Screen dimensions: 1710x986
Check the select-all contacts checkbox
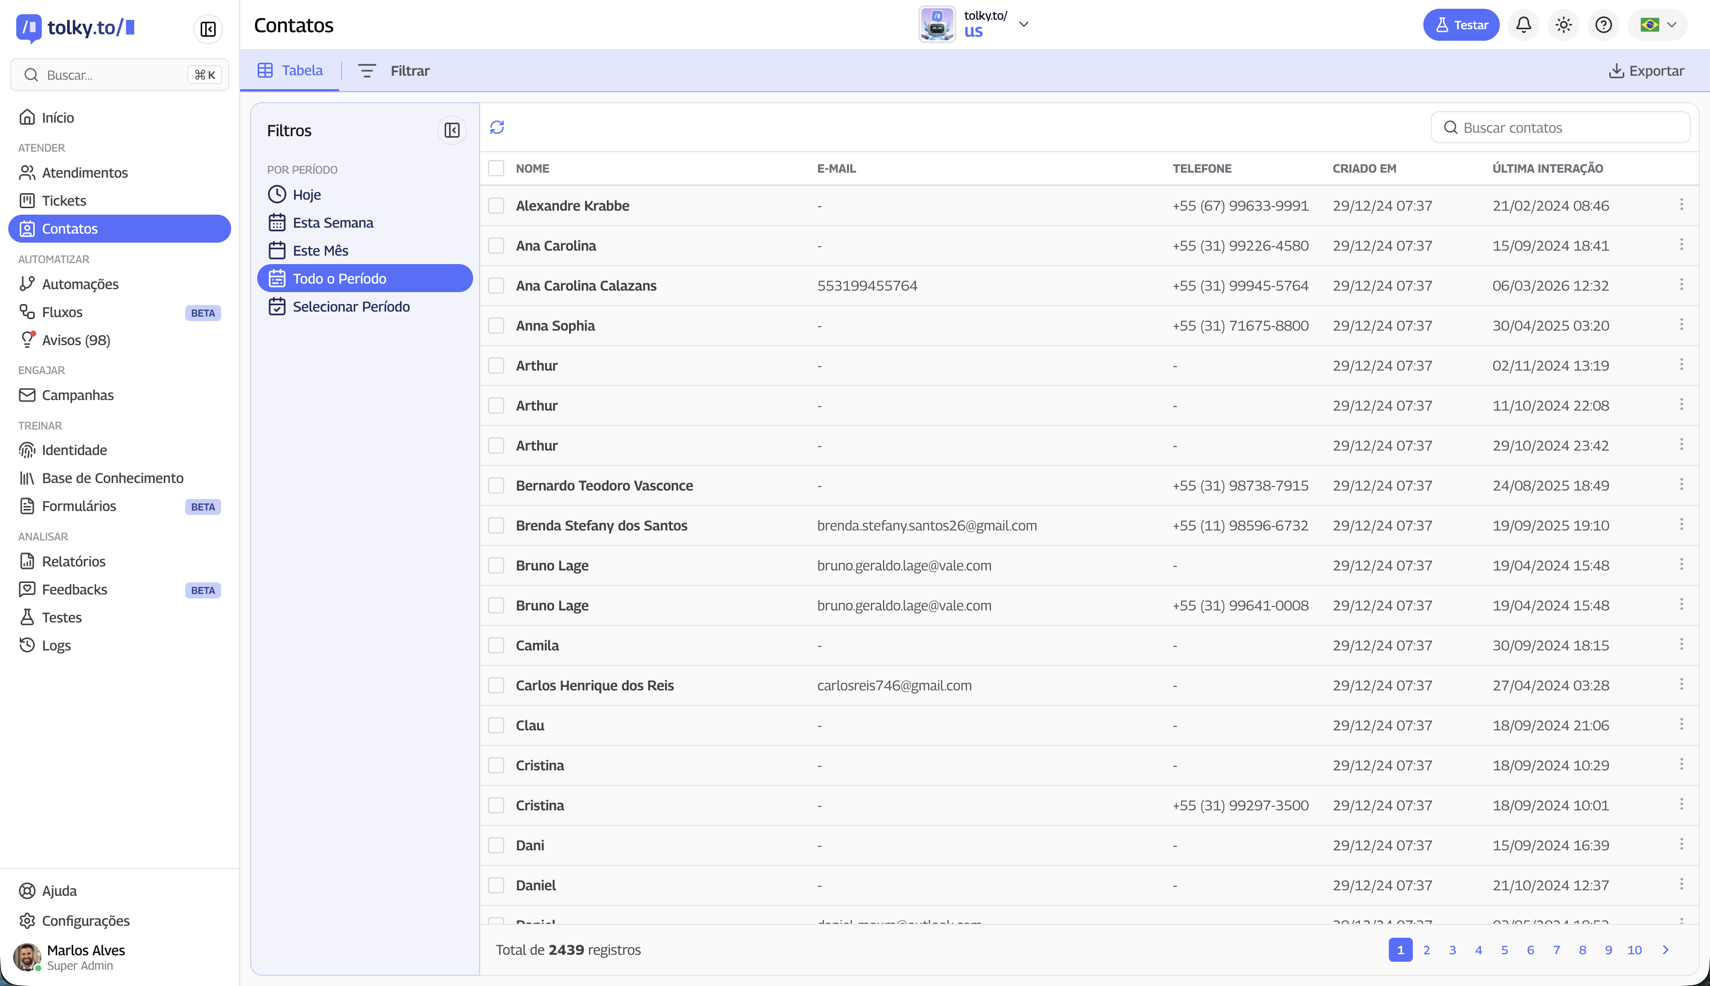(496, 169)
